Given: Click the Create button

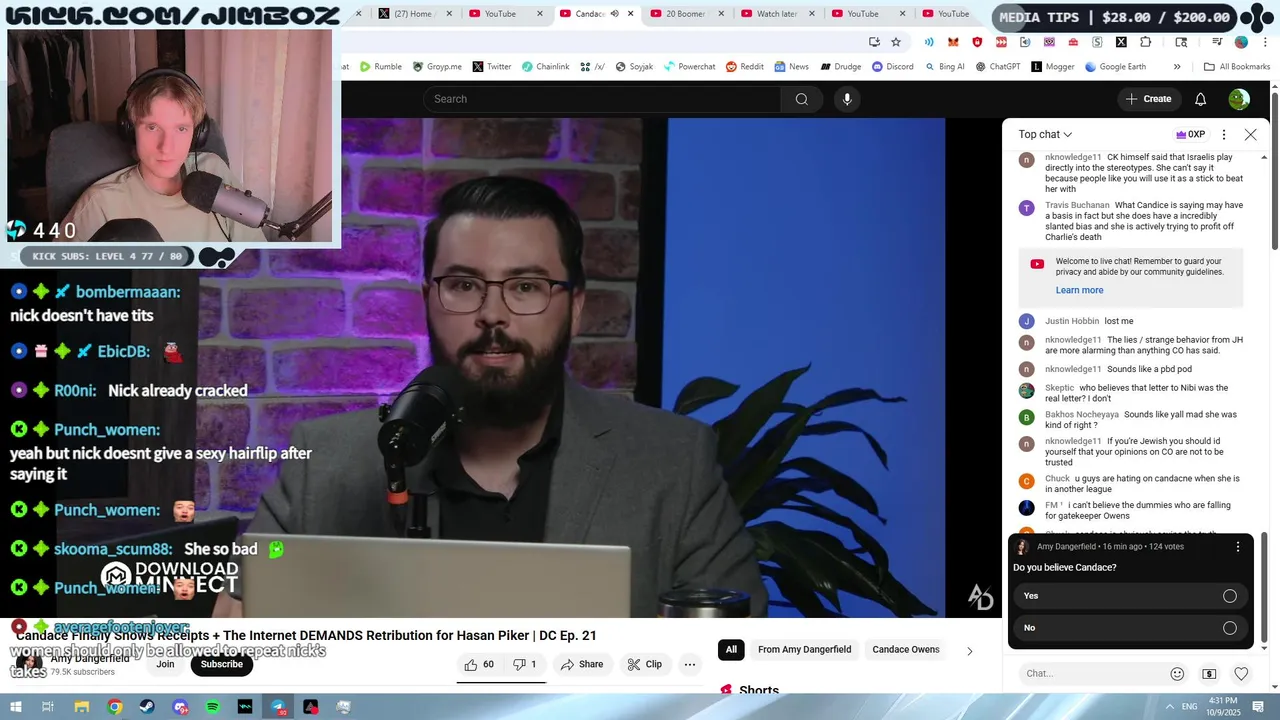Looking at the screenshot, I should 1148,99.
